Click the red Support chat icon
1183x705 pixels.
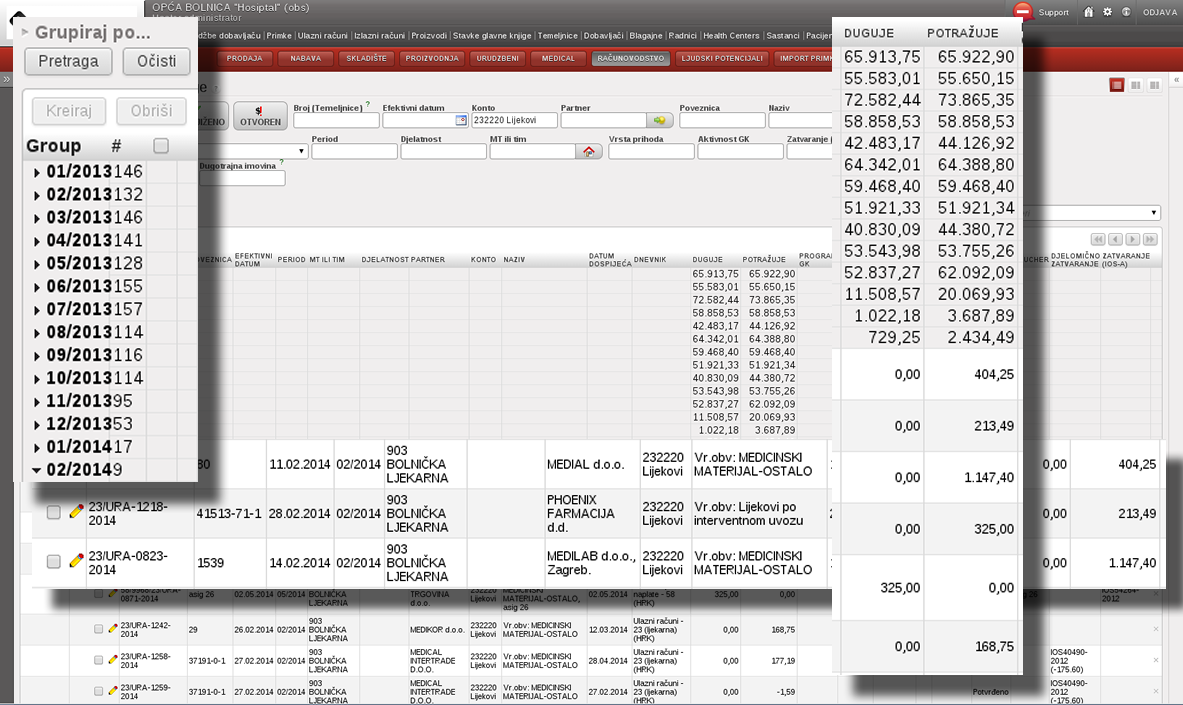[1023, 11]
